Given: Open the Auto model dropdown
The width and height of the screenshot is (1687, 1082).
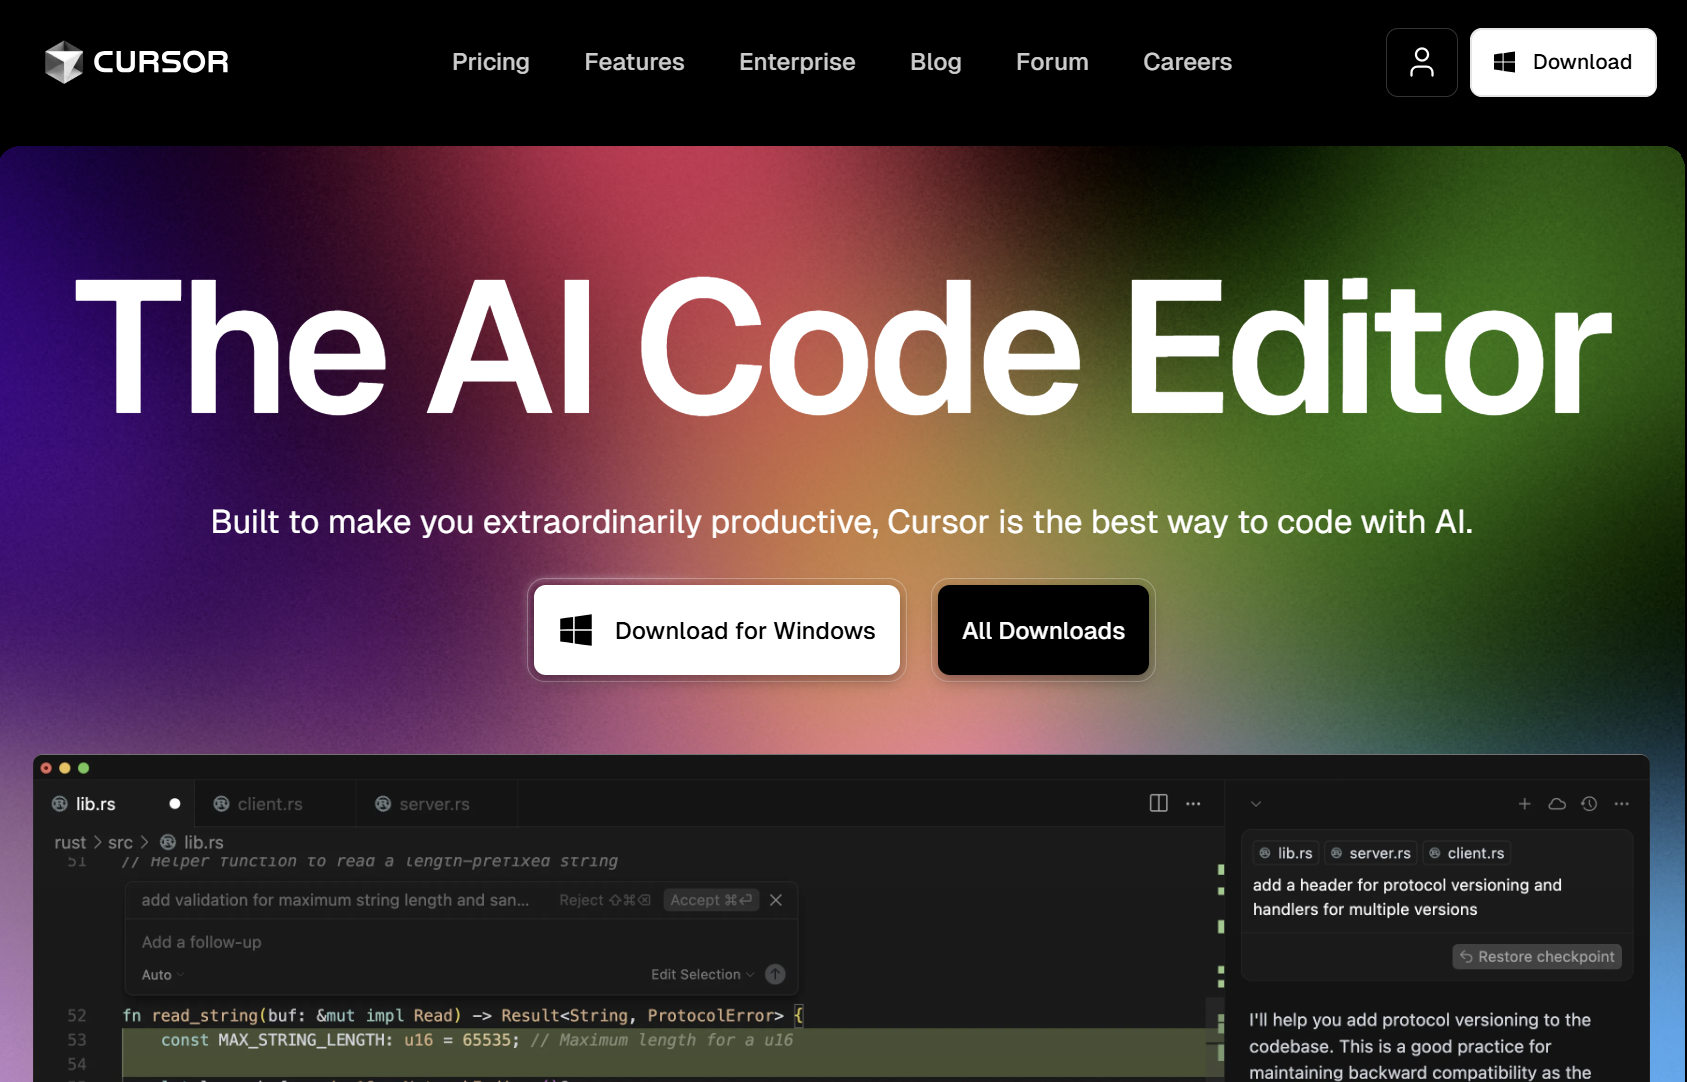Looking at the screenshot, I should tap(163, 975).
